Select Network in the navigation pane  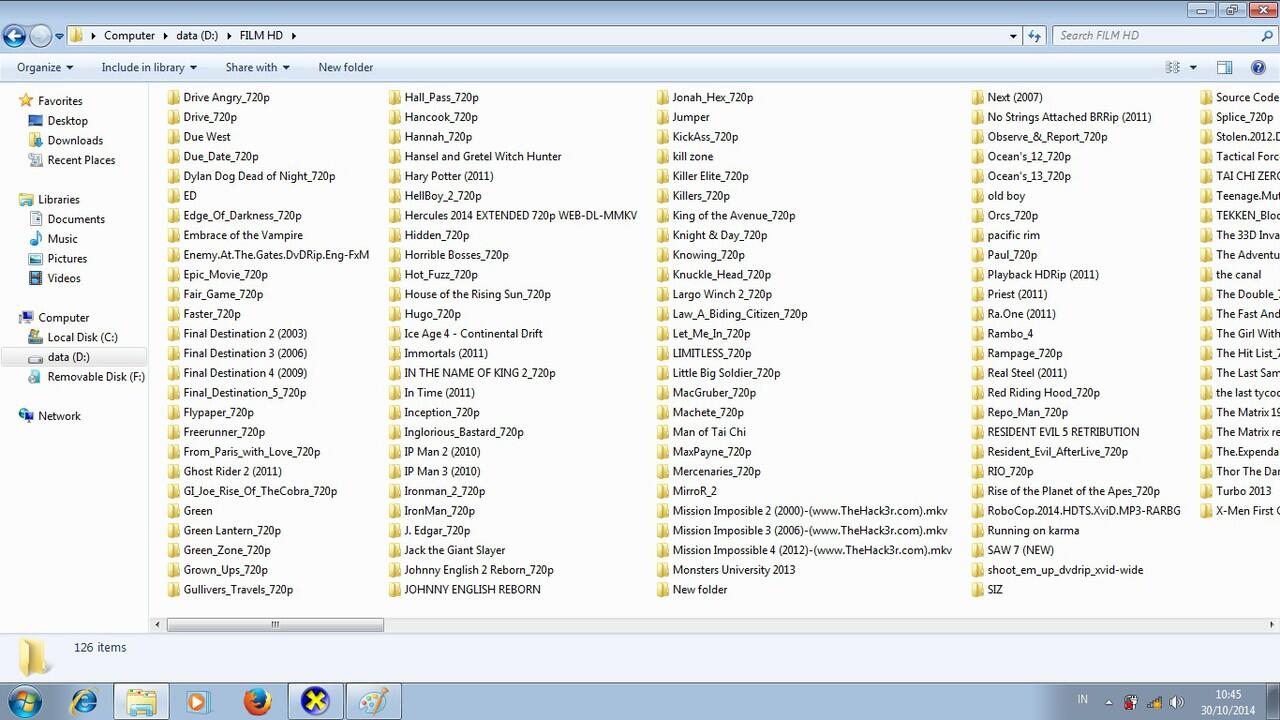[x=59, y=416]
